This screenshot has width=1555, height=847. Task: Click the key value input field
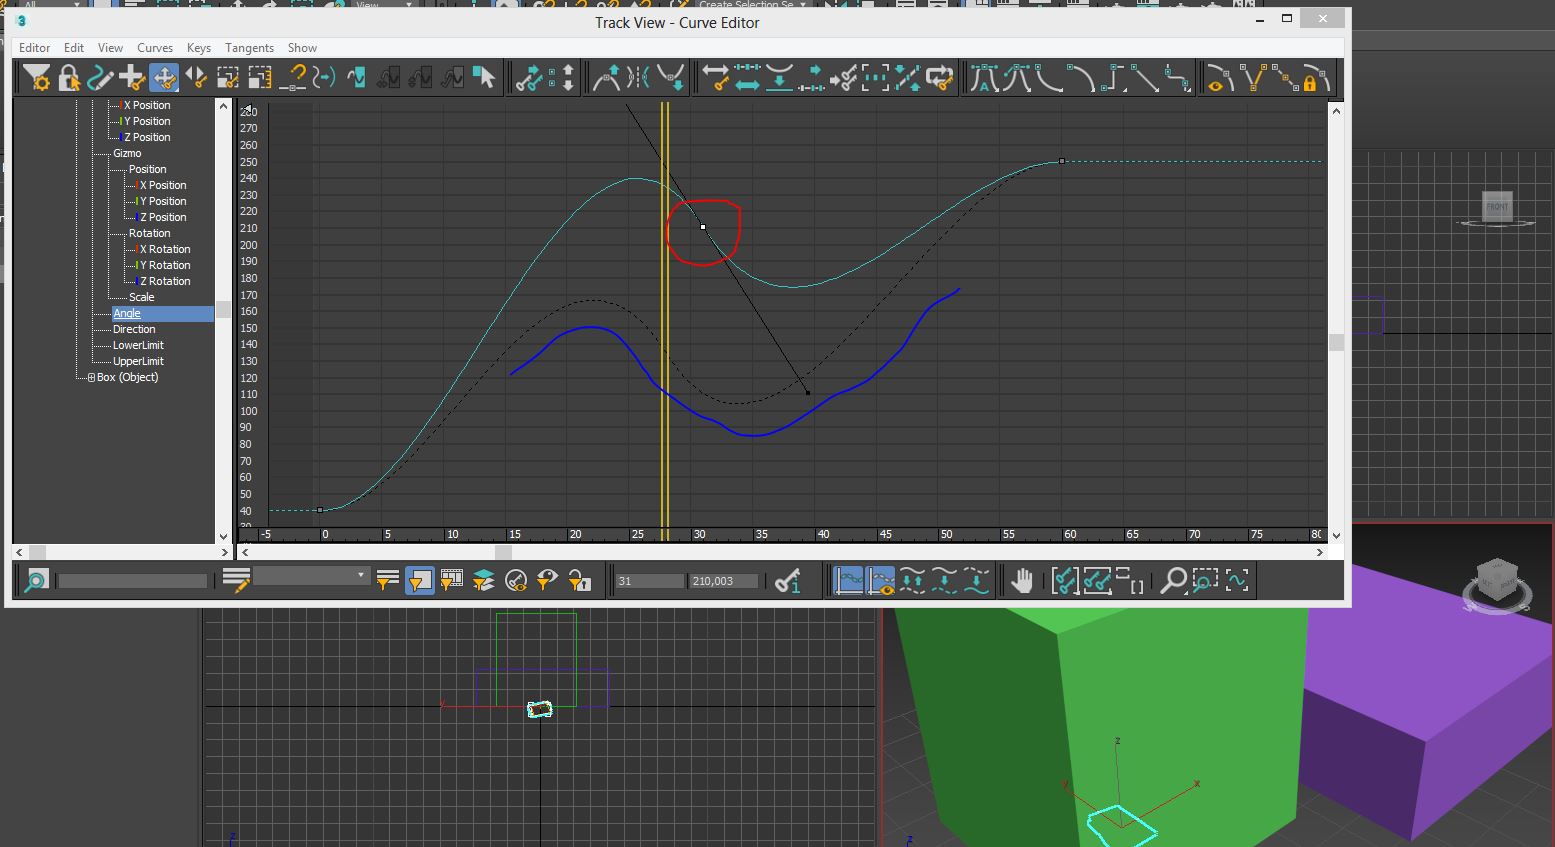[723, 581]
